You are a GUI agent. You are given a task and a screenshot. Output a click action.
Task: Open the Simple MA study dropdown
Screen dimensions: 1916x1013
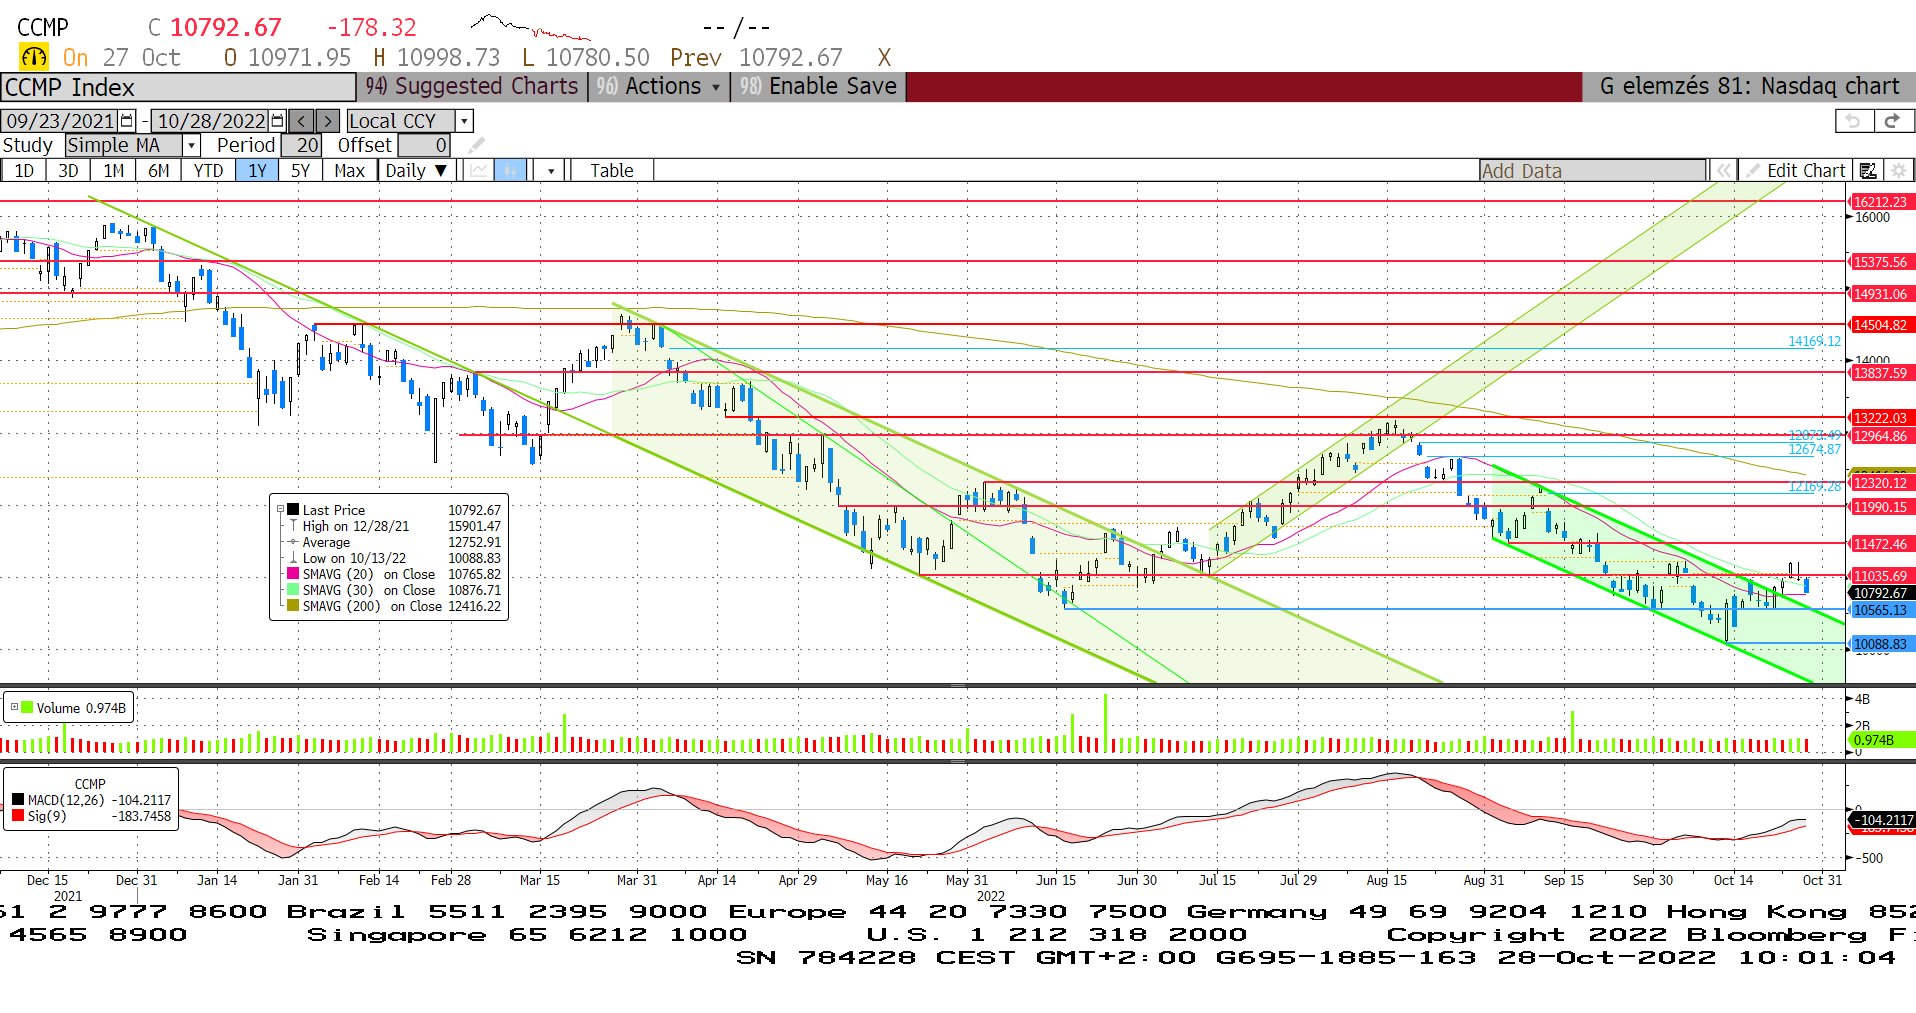pos(192,146)
